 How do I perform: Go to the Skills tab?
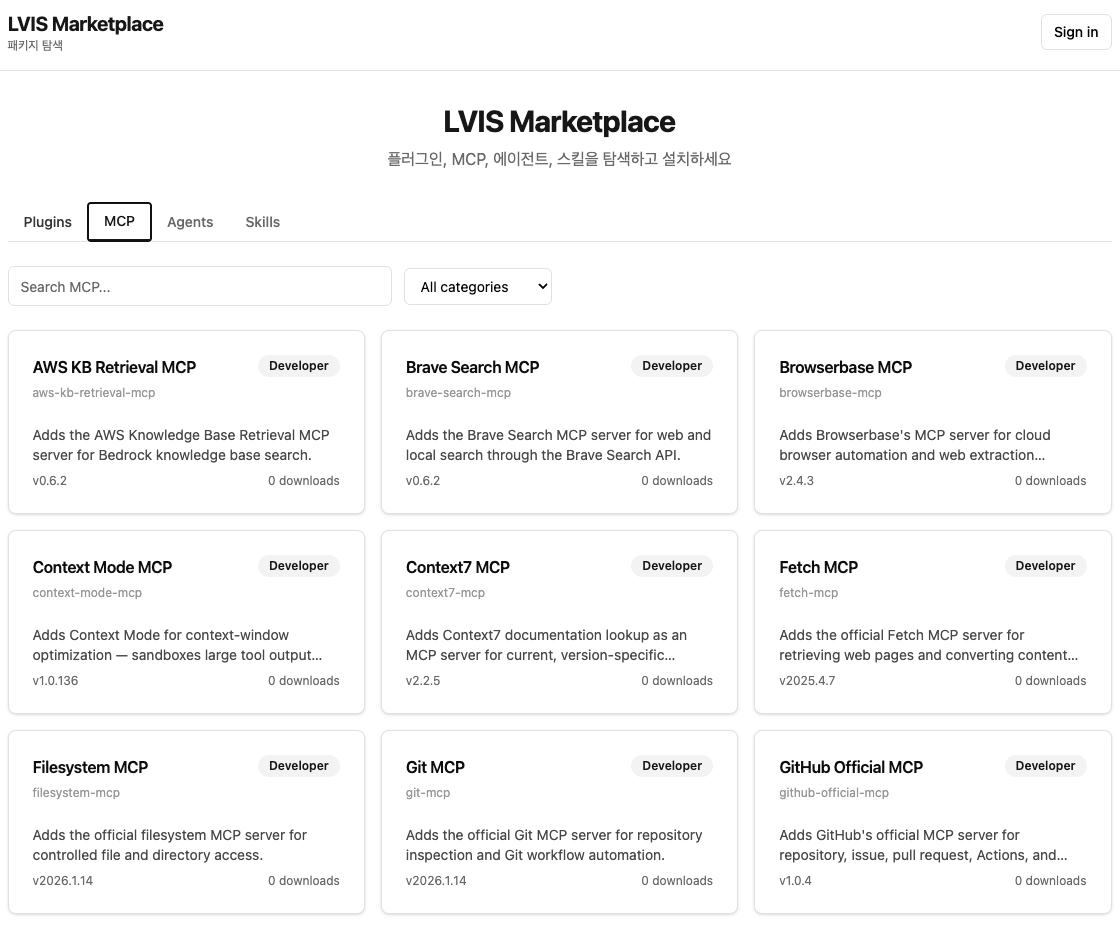click(x=263, y=222)
